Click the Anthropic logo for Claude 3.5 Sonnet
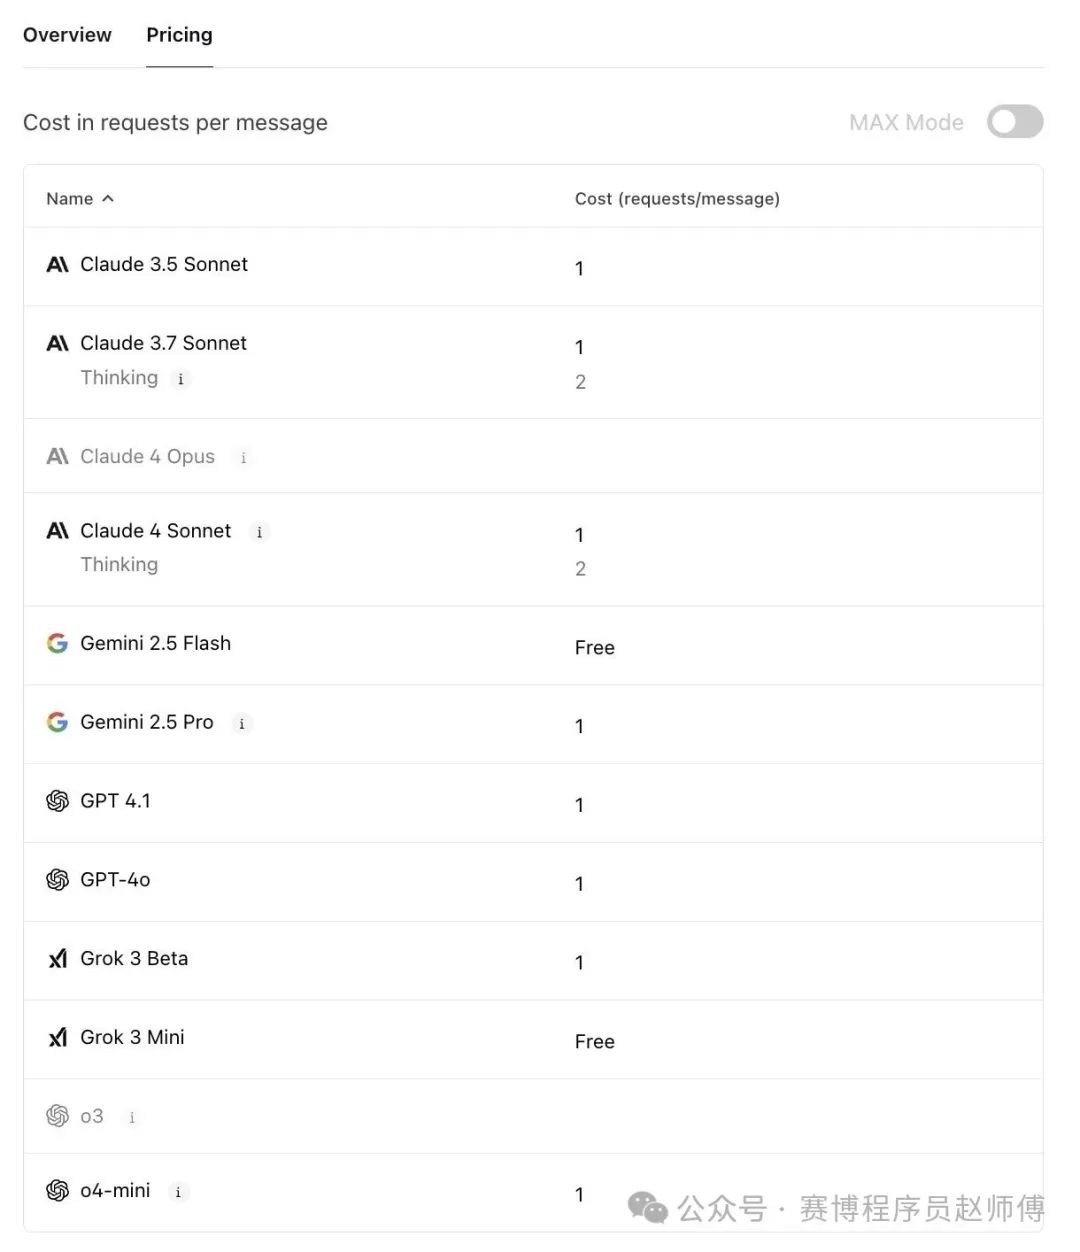 point(58,264)
